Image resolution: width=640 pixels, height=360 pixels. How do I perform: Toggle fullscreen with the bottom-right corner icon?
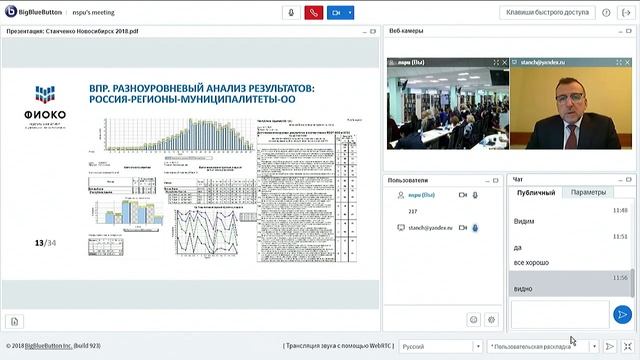click(x=628, y=347)
